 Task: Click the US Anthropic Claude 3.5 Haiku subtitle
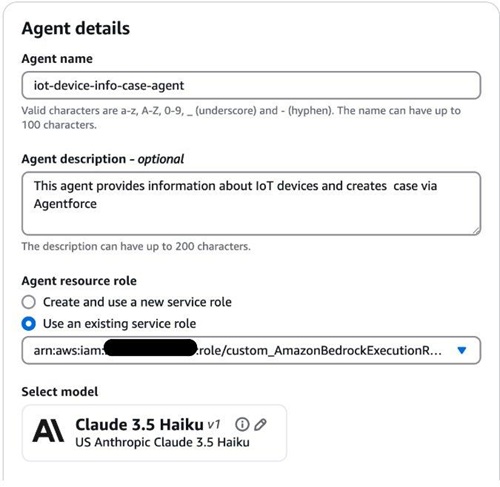pos(162,442)
